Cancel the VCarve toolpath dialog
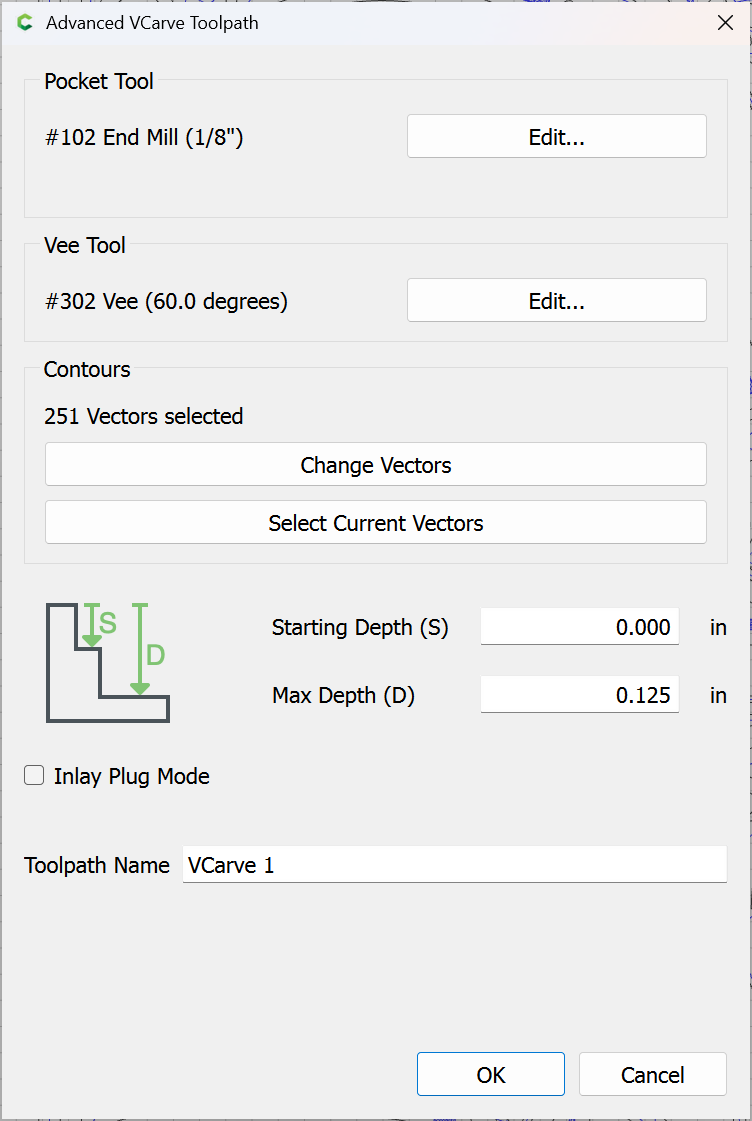The image size is (752, 1121). pyautogui.click(x=652, y=1075)
